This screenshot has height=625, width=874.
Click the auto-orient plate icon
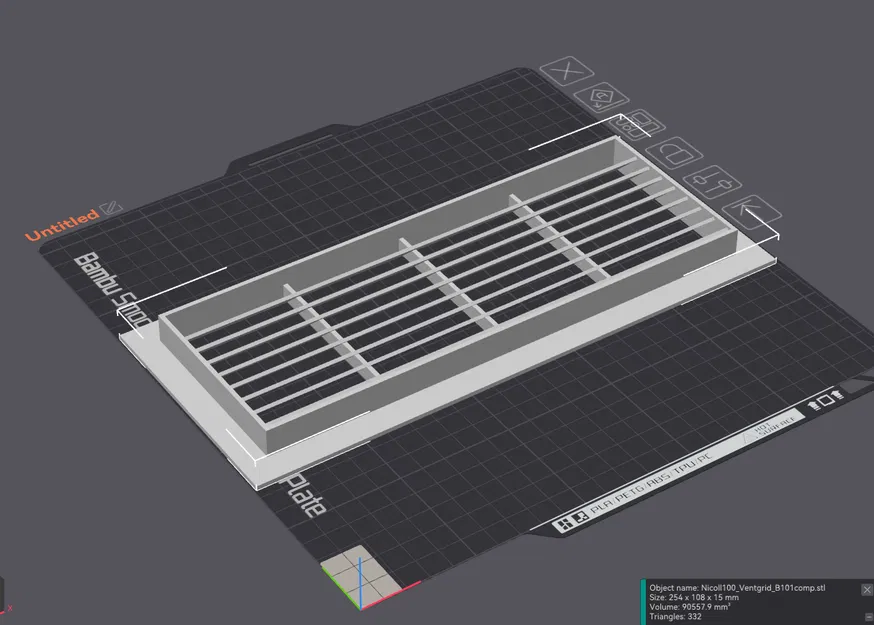tap(601, 98)
